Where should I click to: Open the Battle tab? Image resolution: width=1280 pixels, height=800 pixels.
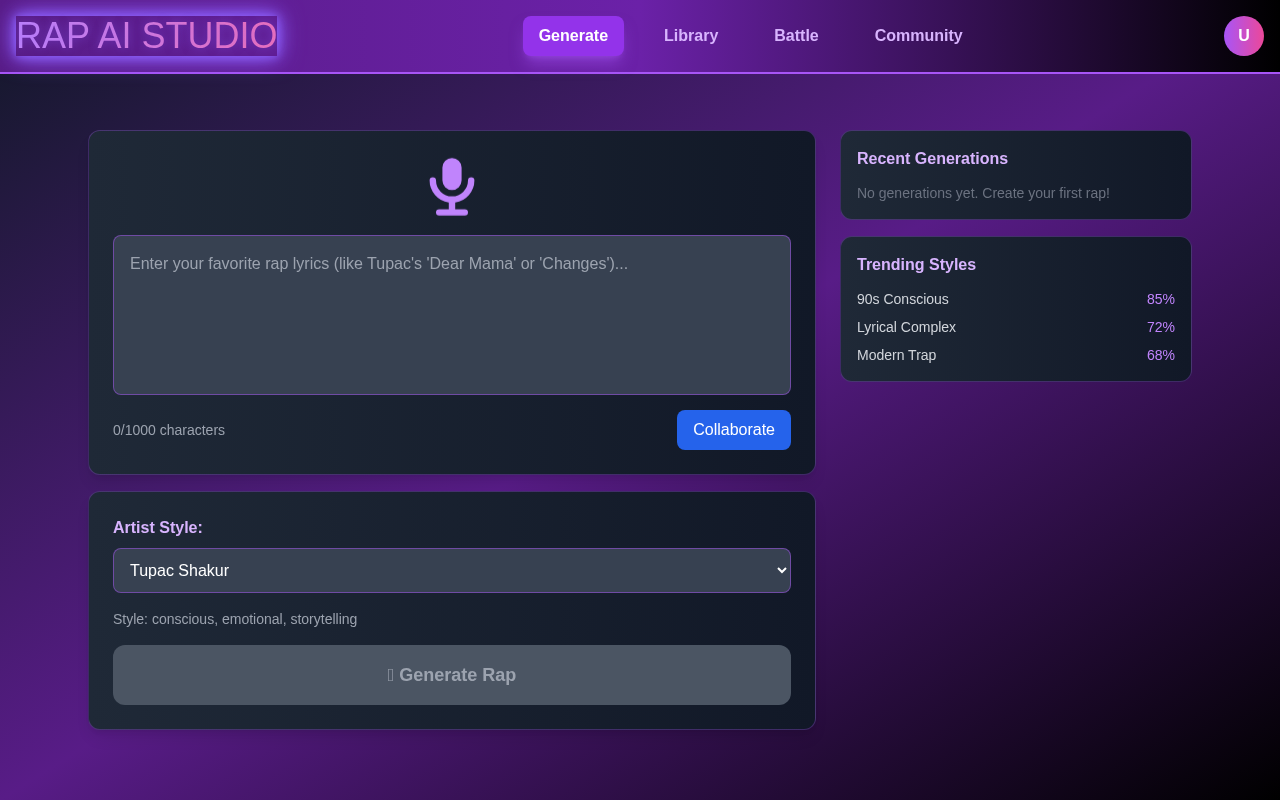point(795,35)
